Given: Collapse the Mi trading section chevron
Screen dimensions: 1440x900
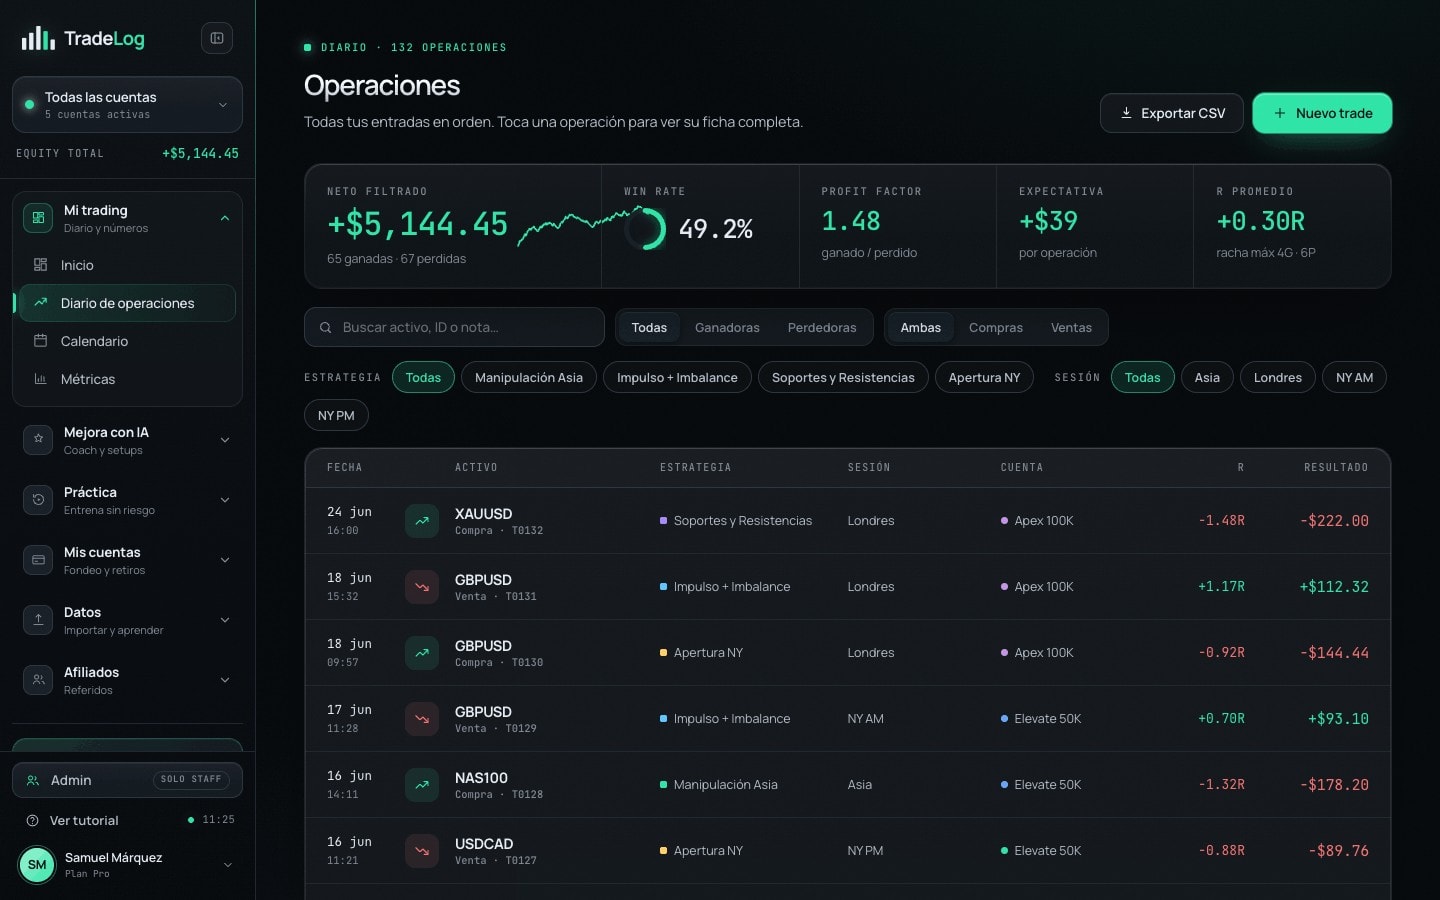Looking at the screenshot, I should tap(225, 218).
